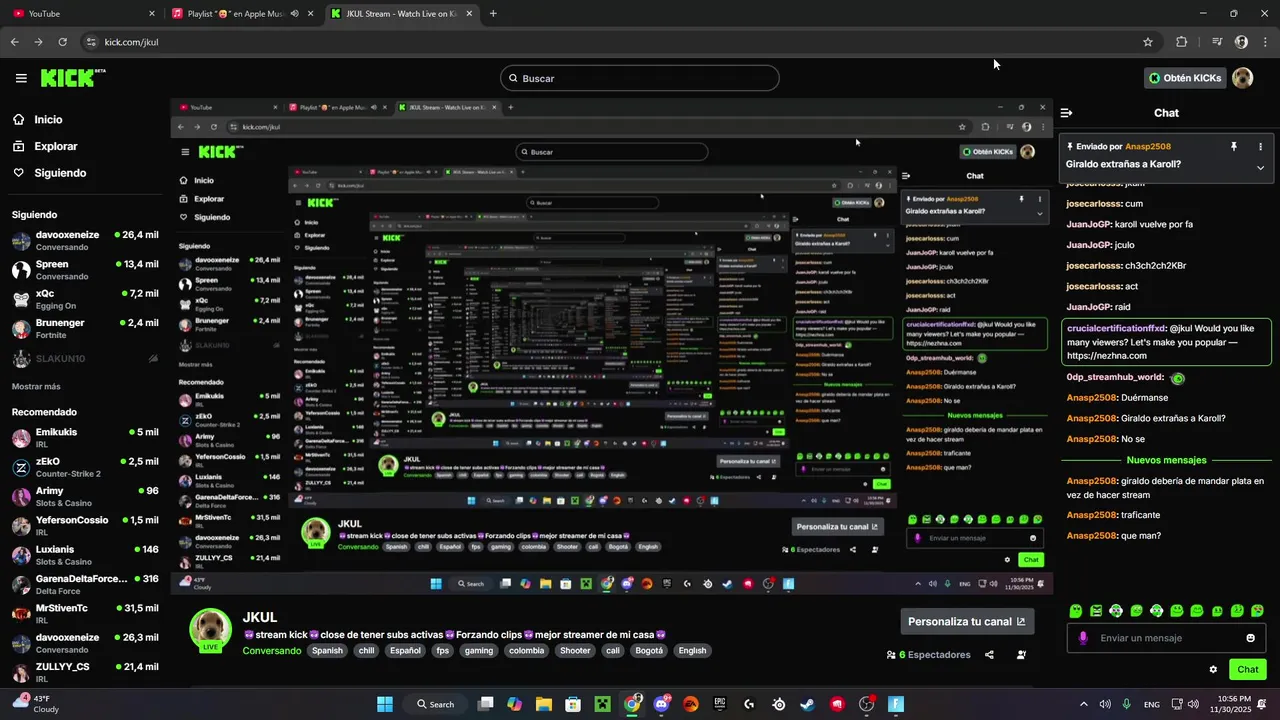The width and height of the screenshot is (1280, 720).
Task: Open Minecraft from the taskbar
Action: pyautogui.click(x=602, y=704)
